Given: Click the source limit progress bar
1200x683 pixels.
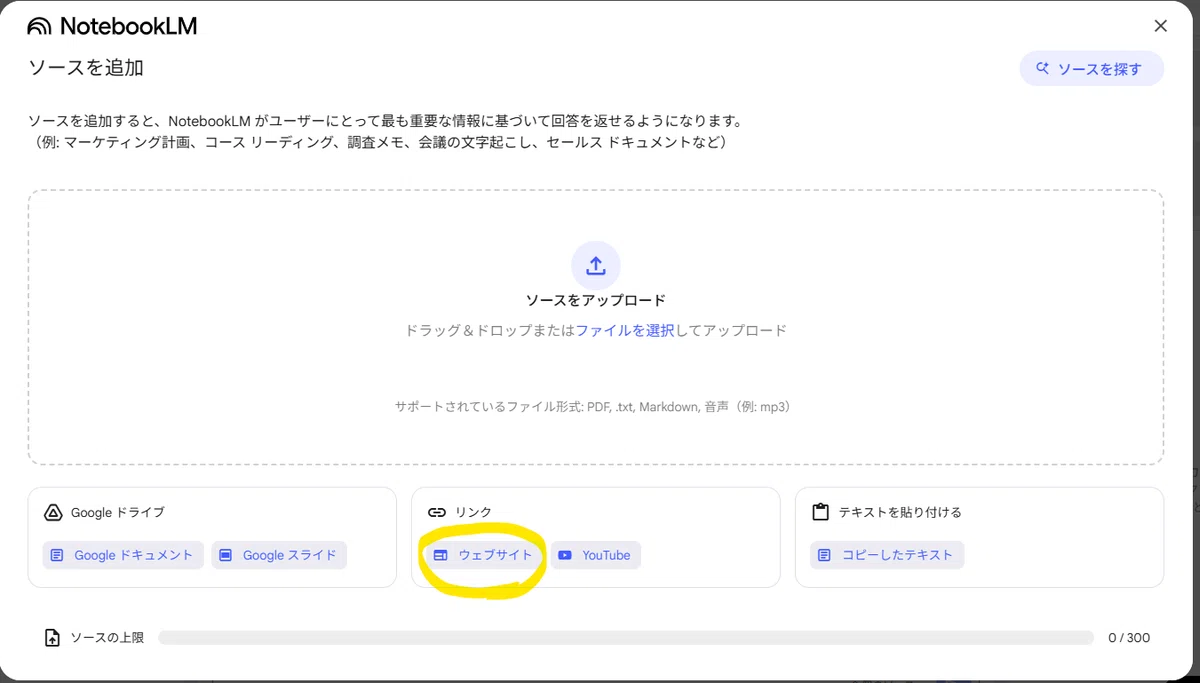Looking at the screenshot, I should click(626, 637).
